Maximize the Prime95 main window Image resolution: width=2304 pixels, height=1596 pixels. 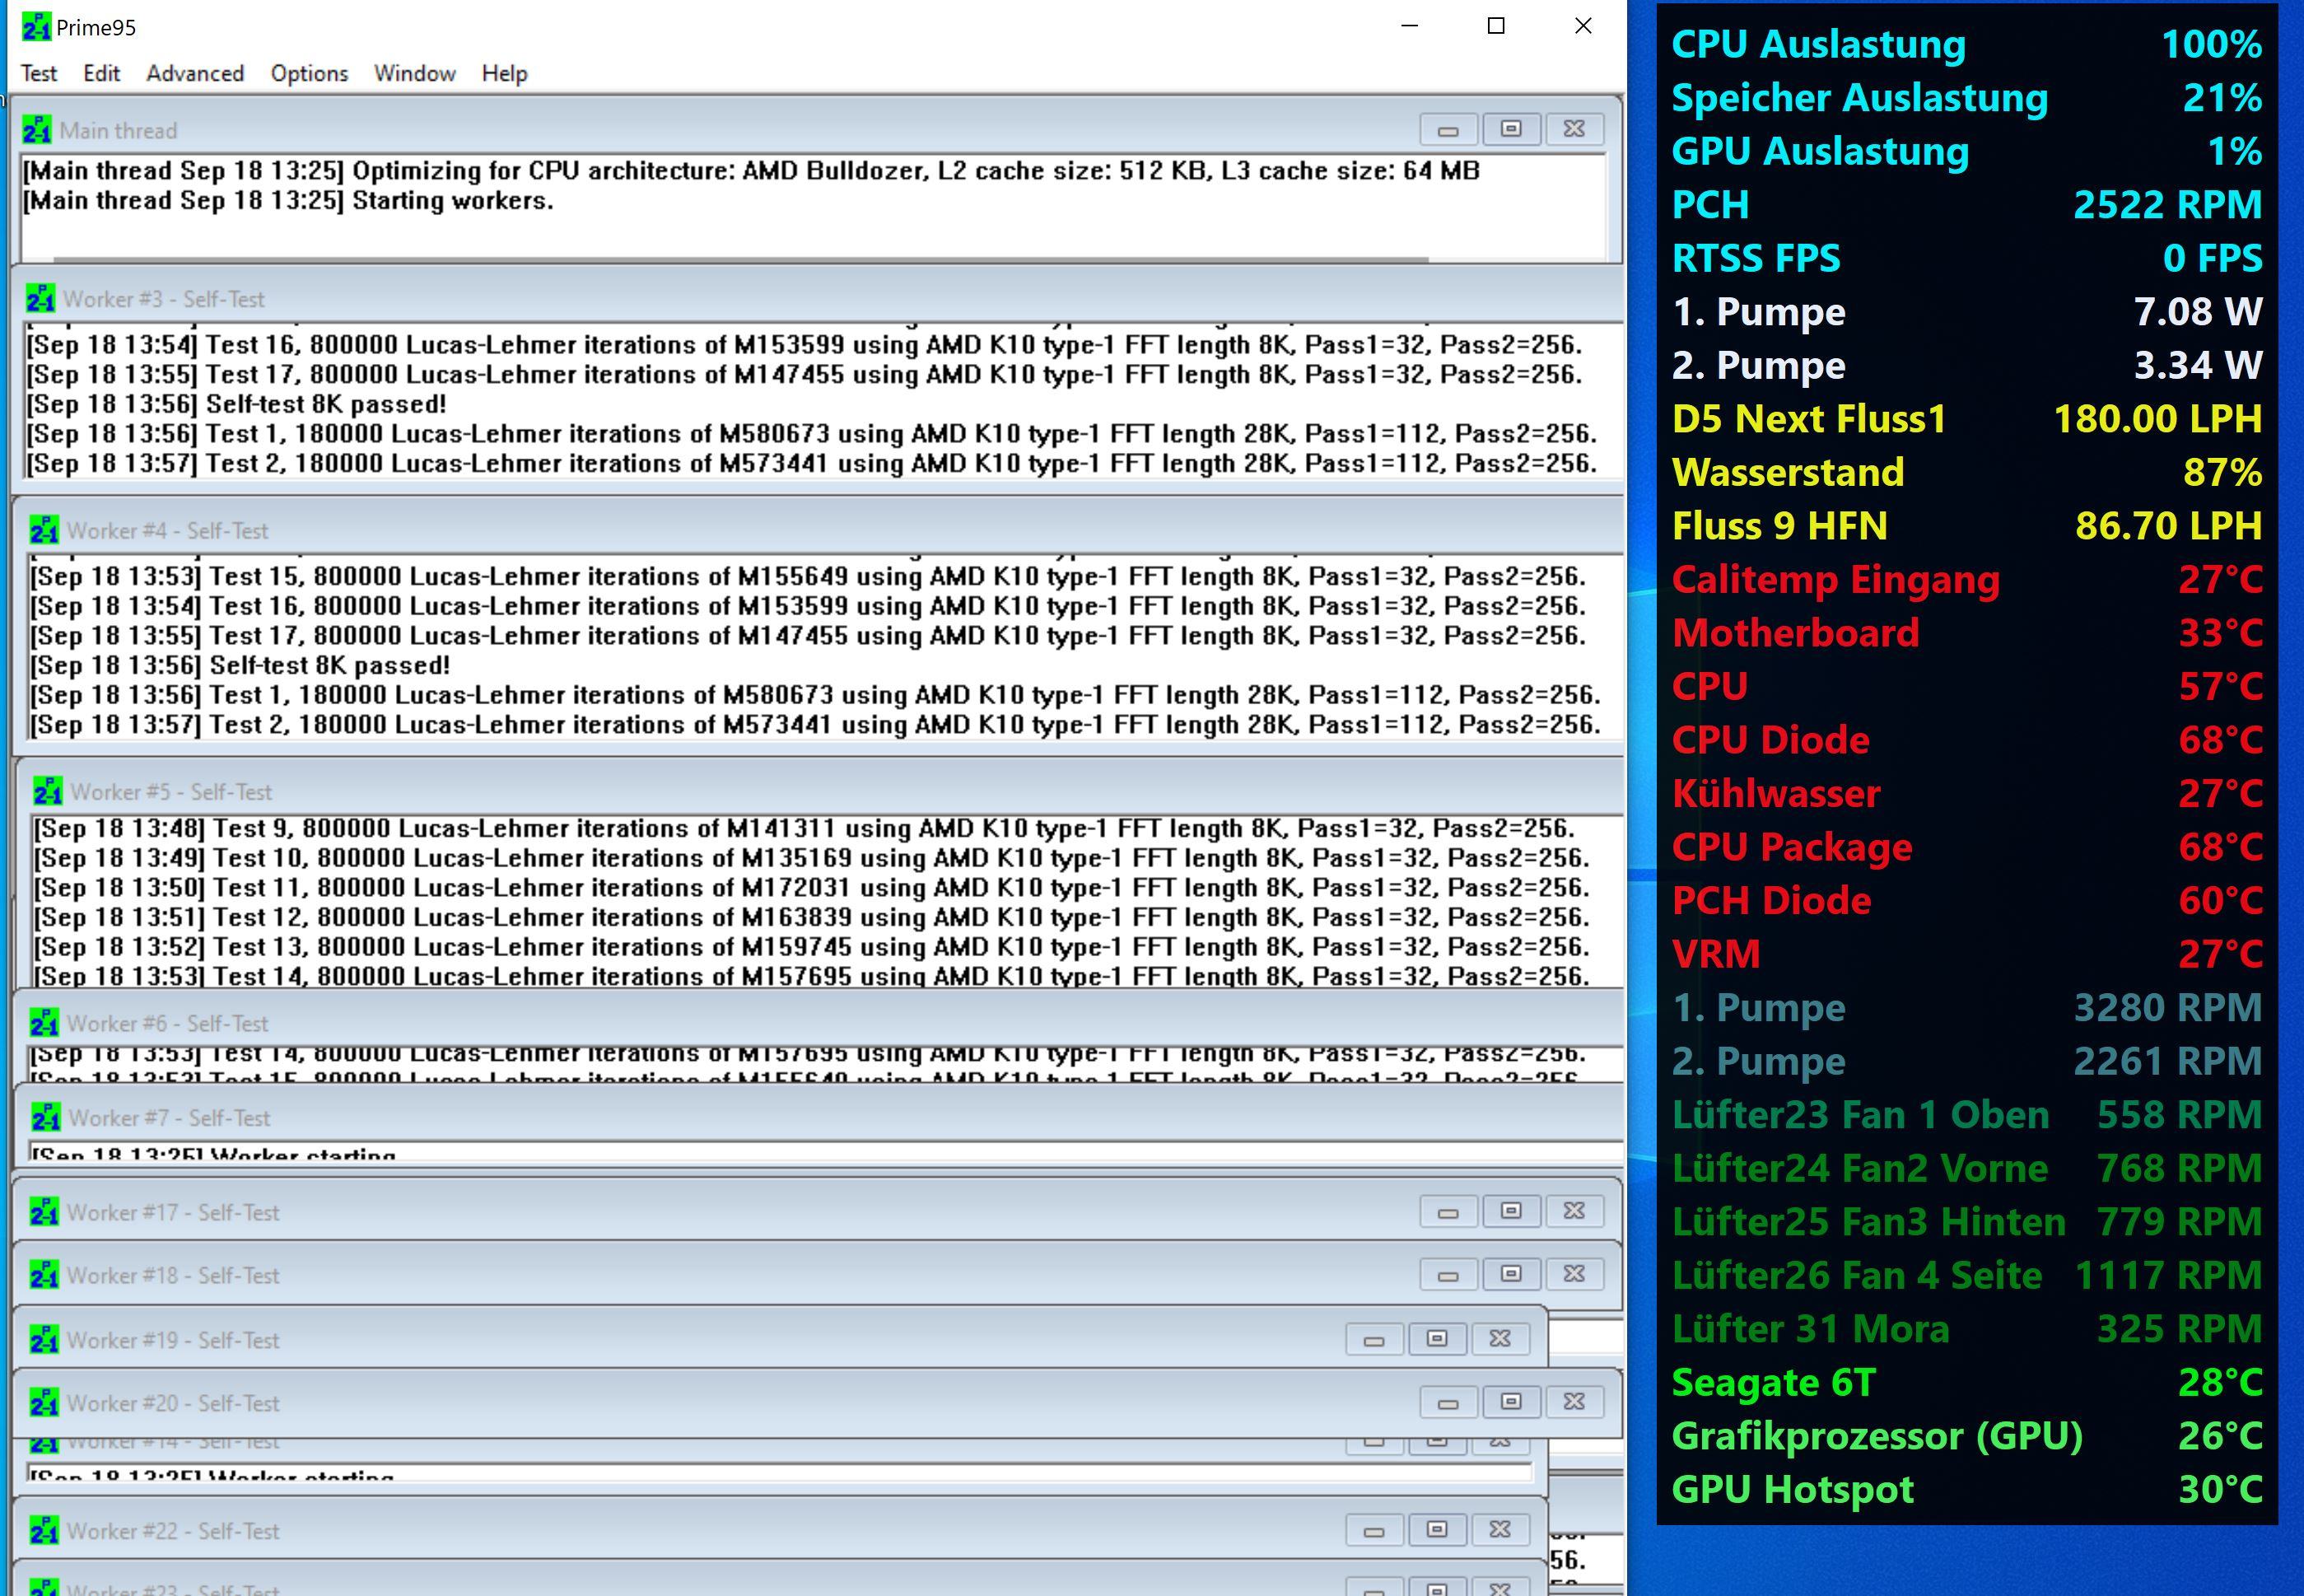(x=1496, y=26)
